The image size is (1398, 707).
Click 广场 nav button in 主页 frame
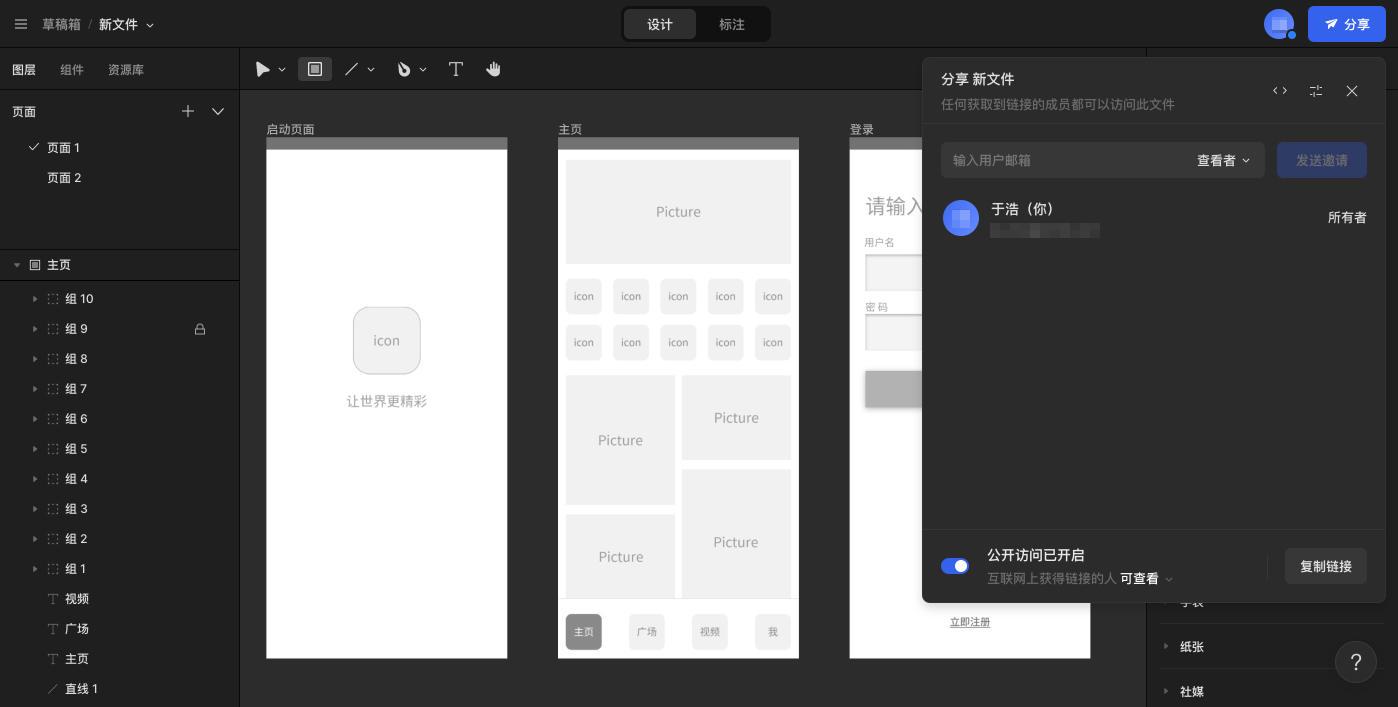[647, 632]
